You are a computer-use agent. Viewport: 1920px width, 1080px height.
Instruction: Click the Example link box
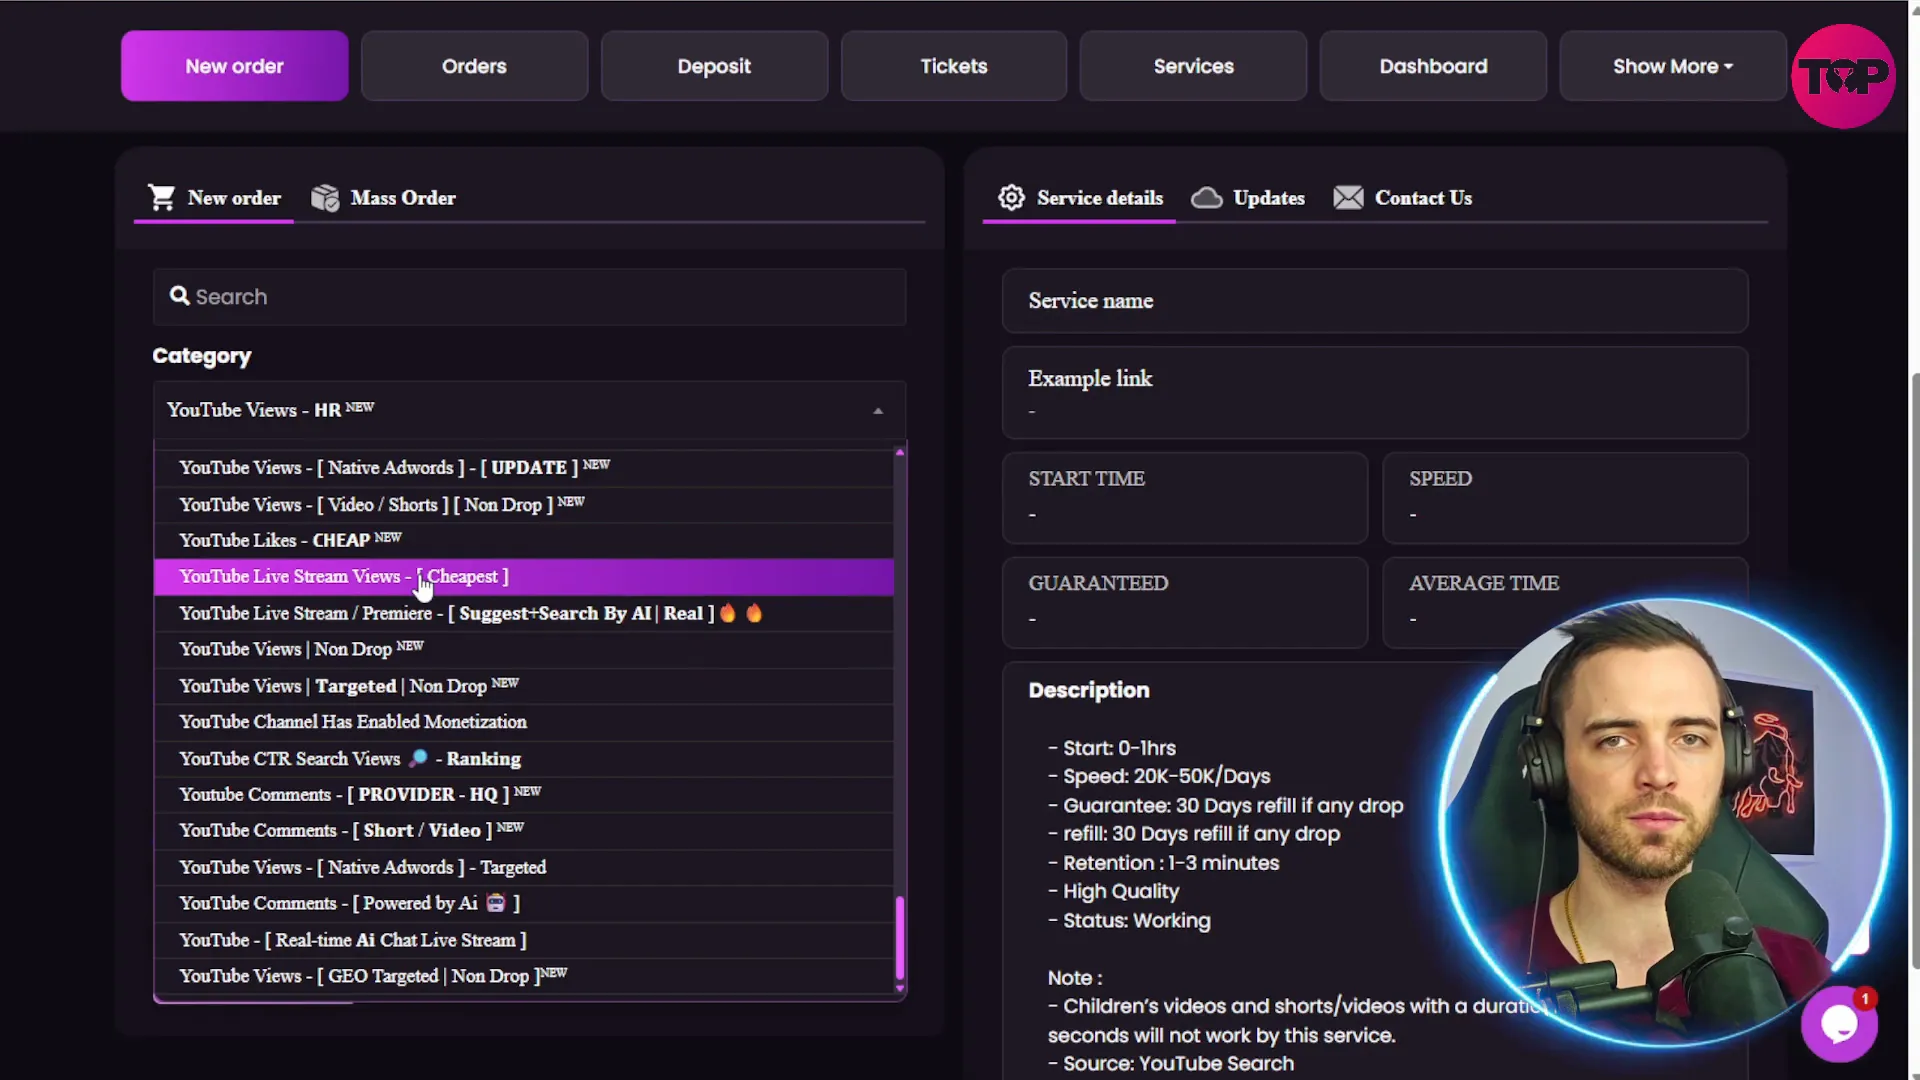[1375, 393]
